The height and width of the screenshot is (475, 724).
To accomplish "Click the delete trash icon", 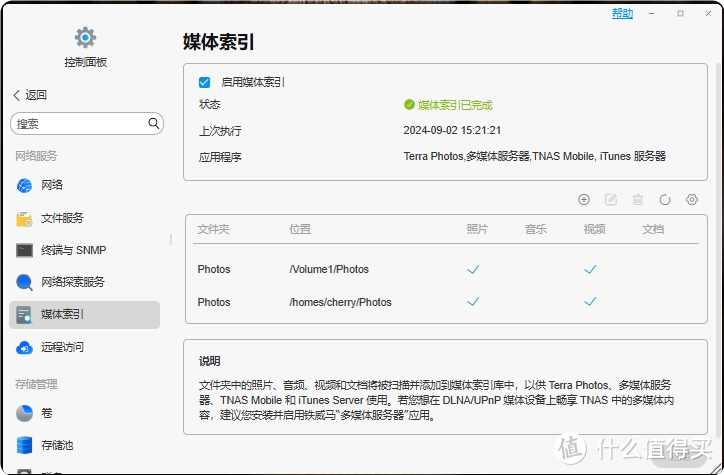I will [638, 200].
